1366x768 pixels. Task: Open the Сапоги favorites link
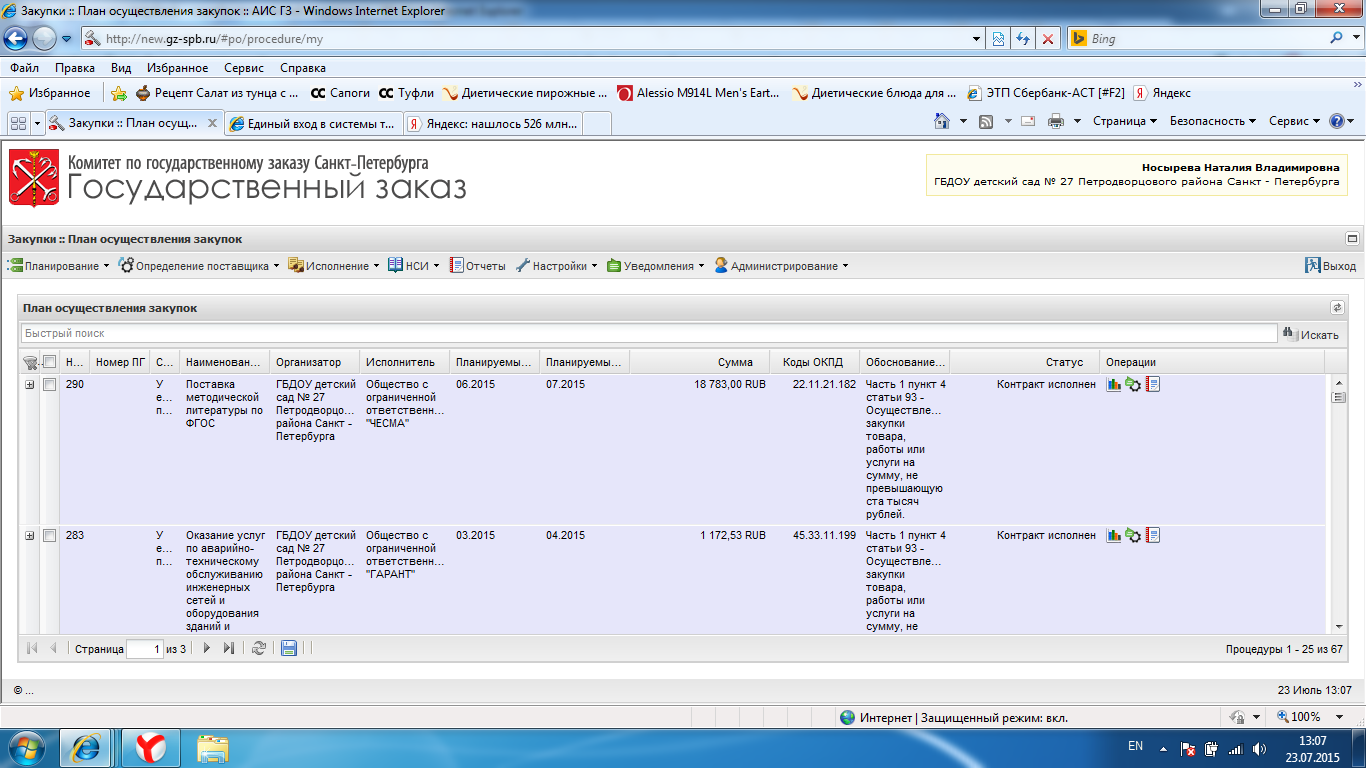coord(340,93)
